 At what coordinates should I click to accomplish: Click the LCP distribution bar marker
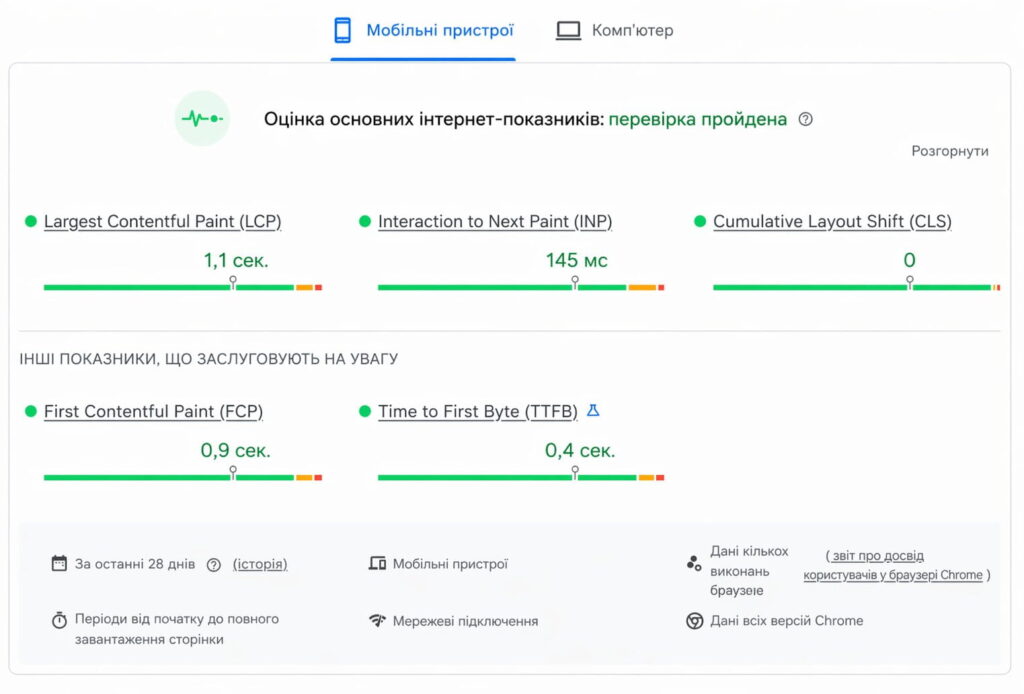point(233,284)
